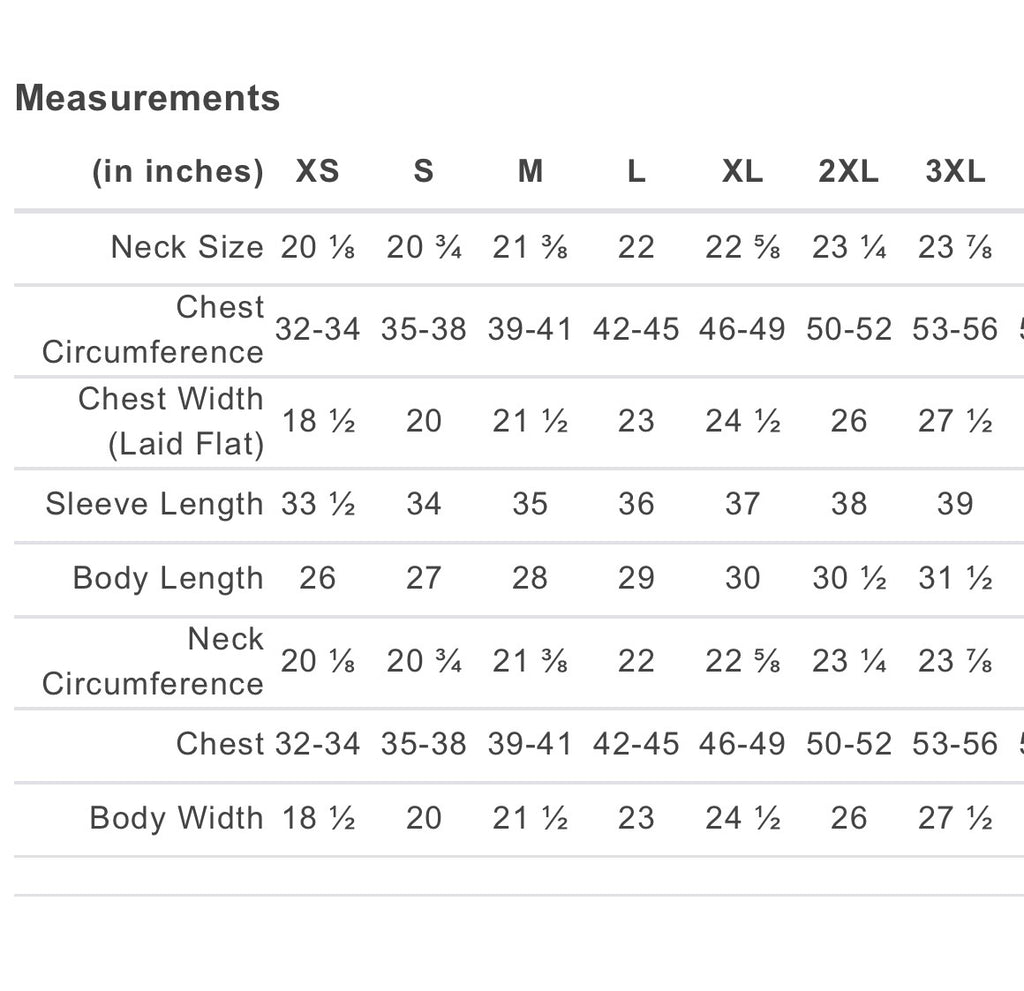Viewport: 1024px width, 991px height.
Task: Click Chest Circumference 39-41 for M
Action: pos(530,329)
